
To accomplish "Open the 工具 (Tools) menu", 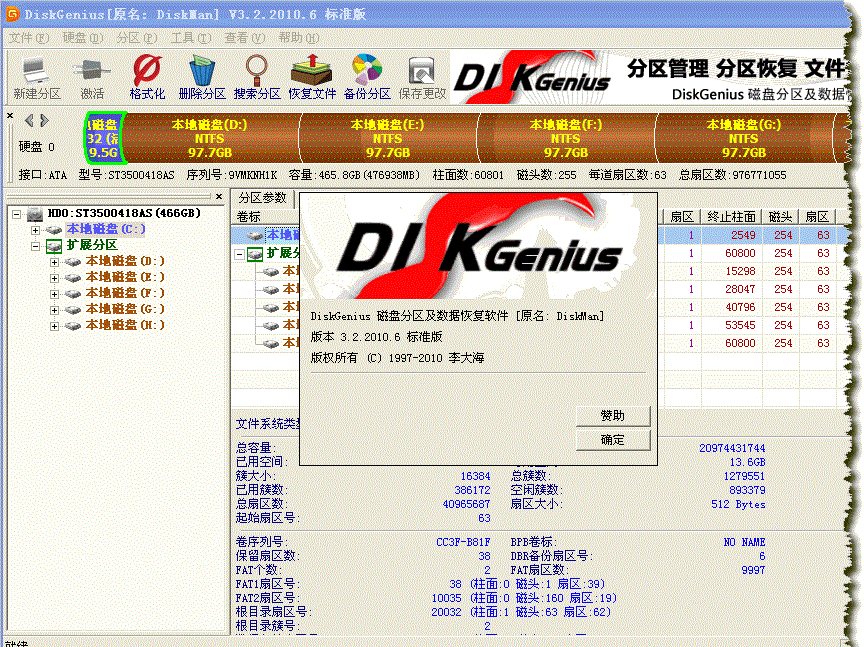I will click(191, 37).
